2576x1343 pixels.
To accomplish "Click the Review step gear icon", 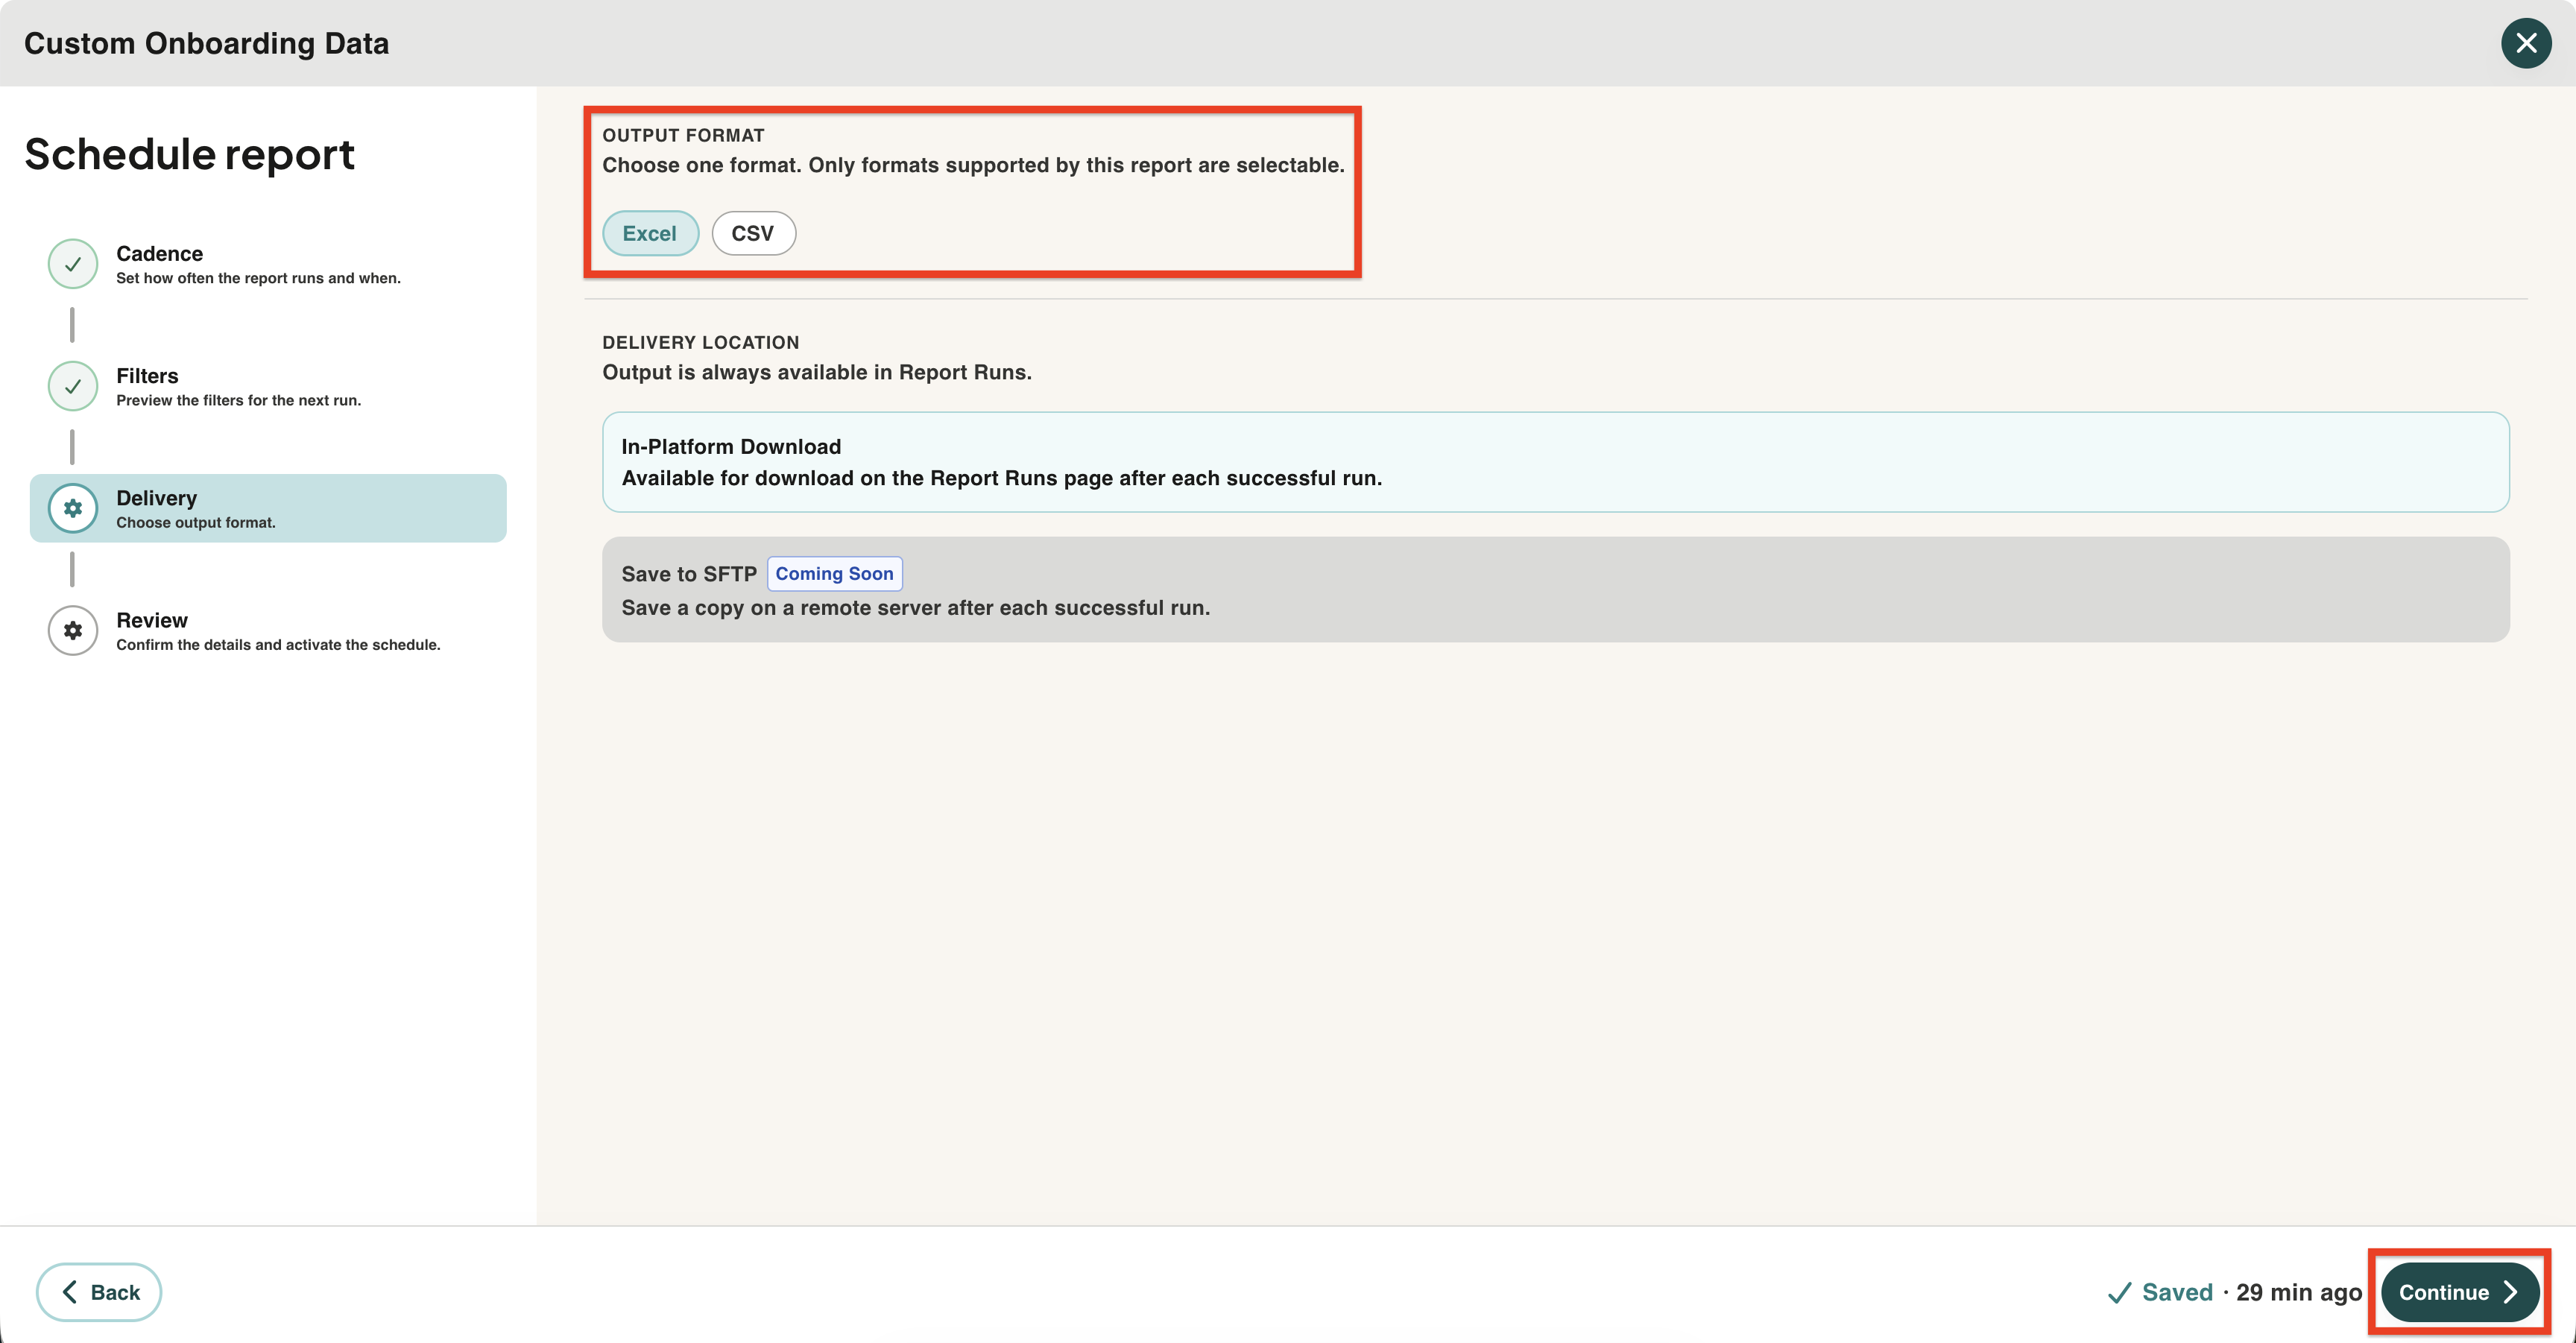I will tap(73, 630).
